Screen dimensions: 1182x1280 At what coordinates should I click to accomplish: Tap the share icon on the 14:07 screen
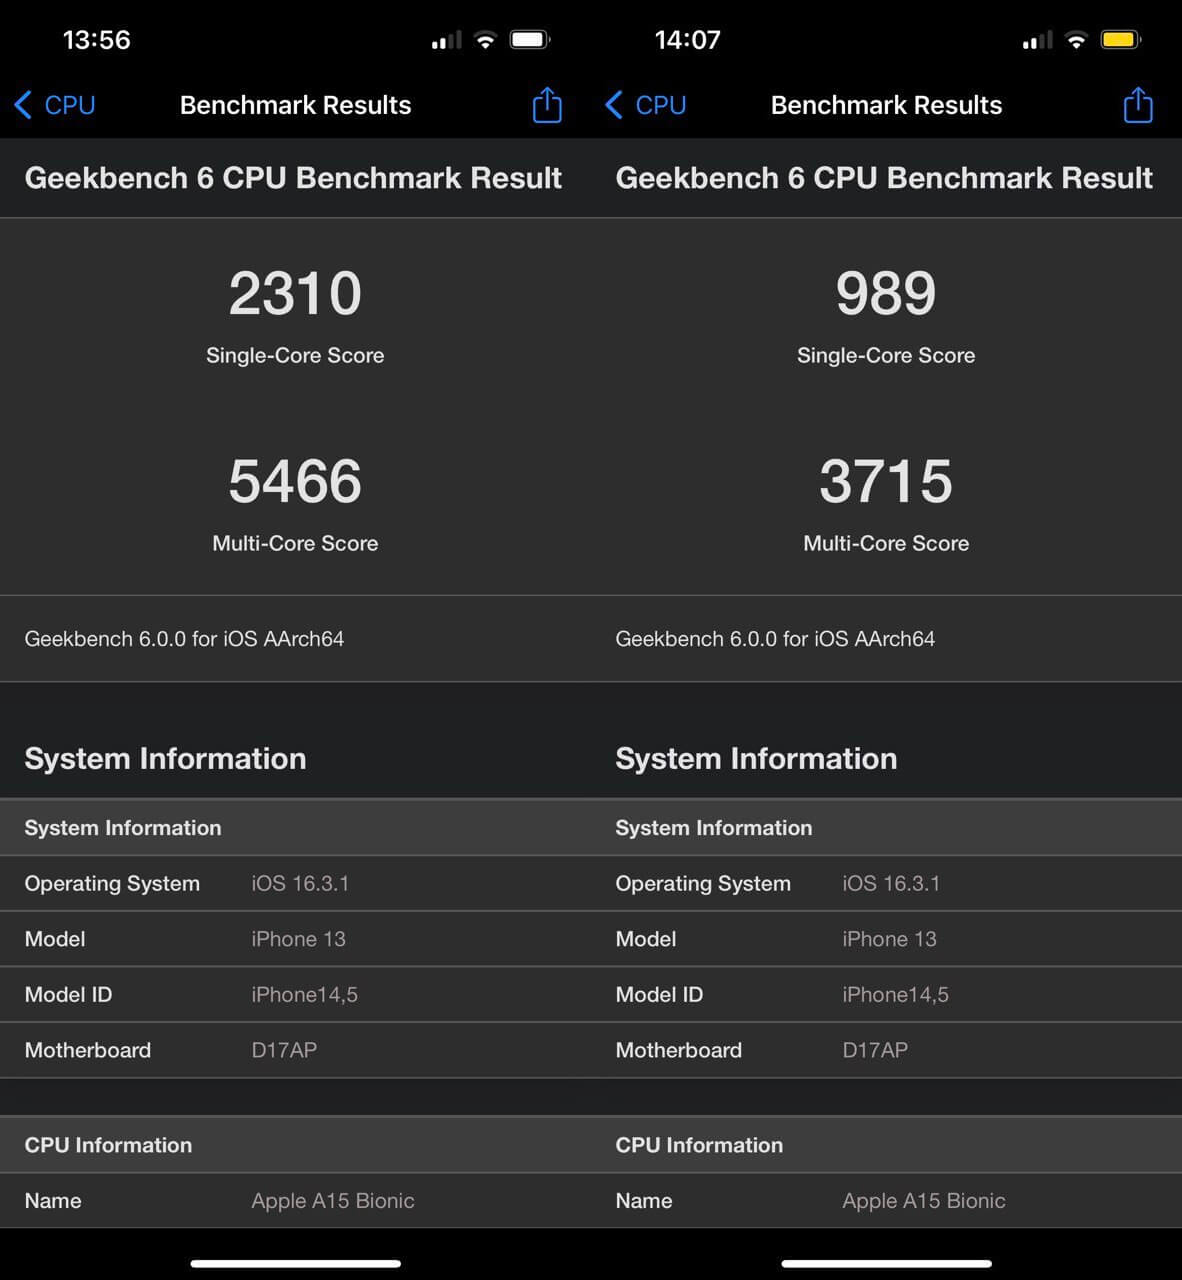[x=1137, y=105]
